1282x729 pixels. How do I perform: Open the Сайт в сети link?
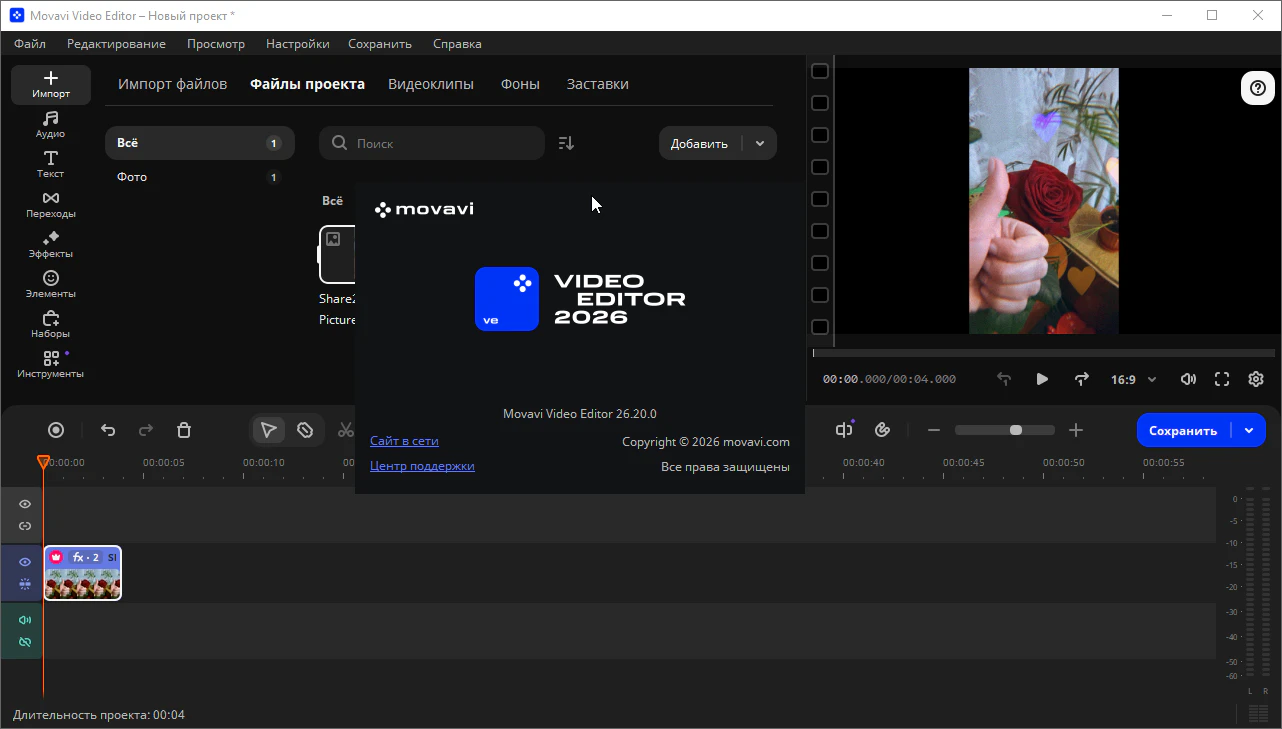404,441
